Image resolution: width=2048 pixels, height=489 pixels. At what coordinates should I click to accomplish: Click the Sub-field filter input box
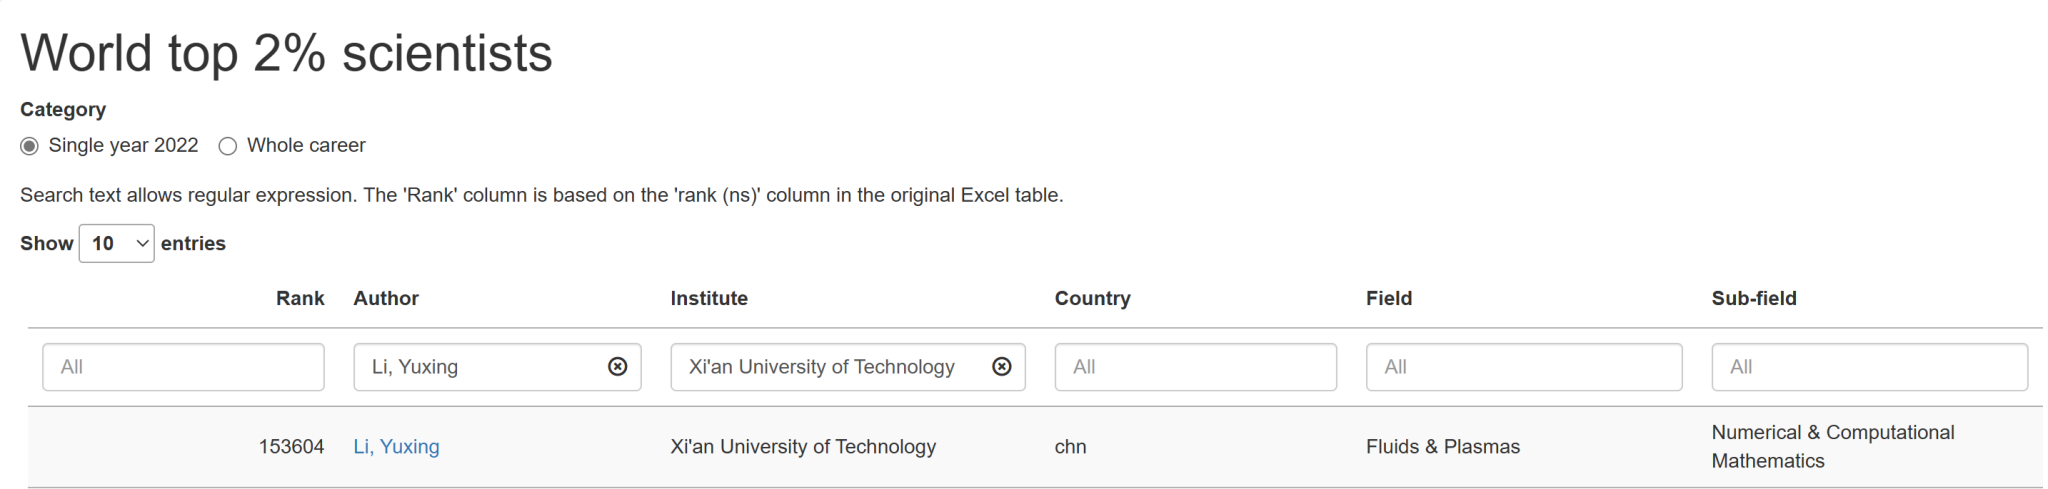tap(1869, 367)
